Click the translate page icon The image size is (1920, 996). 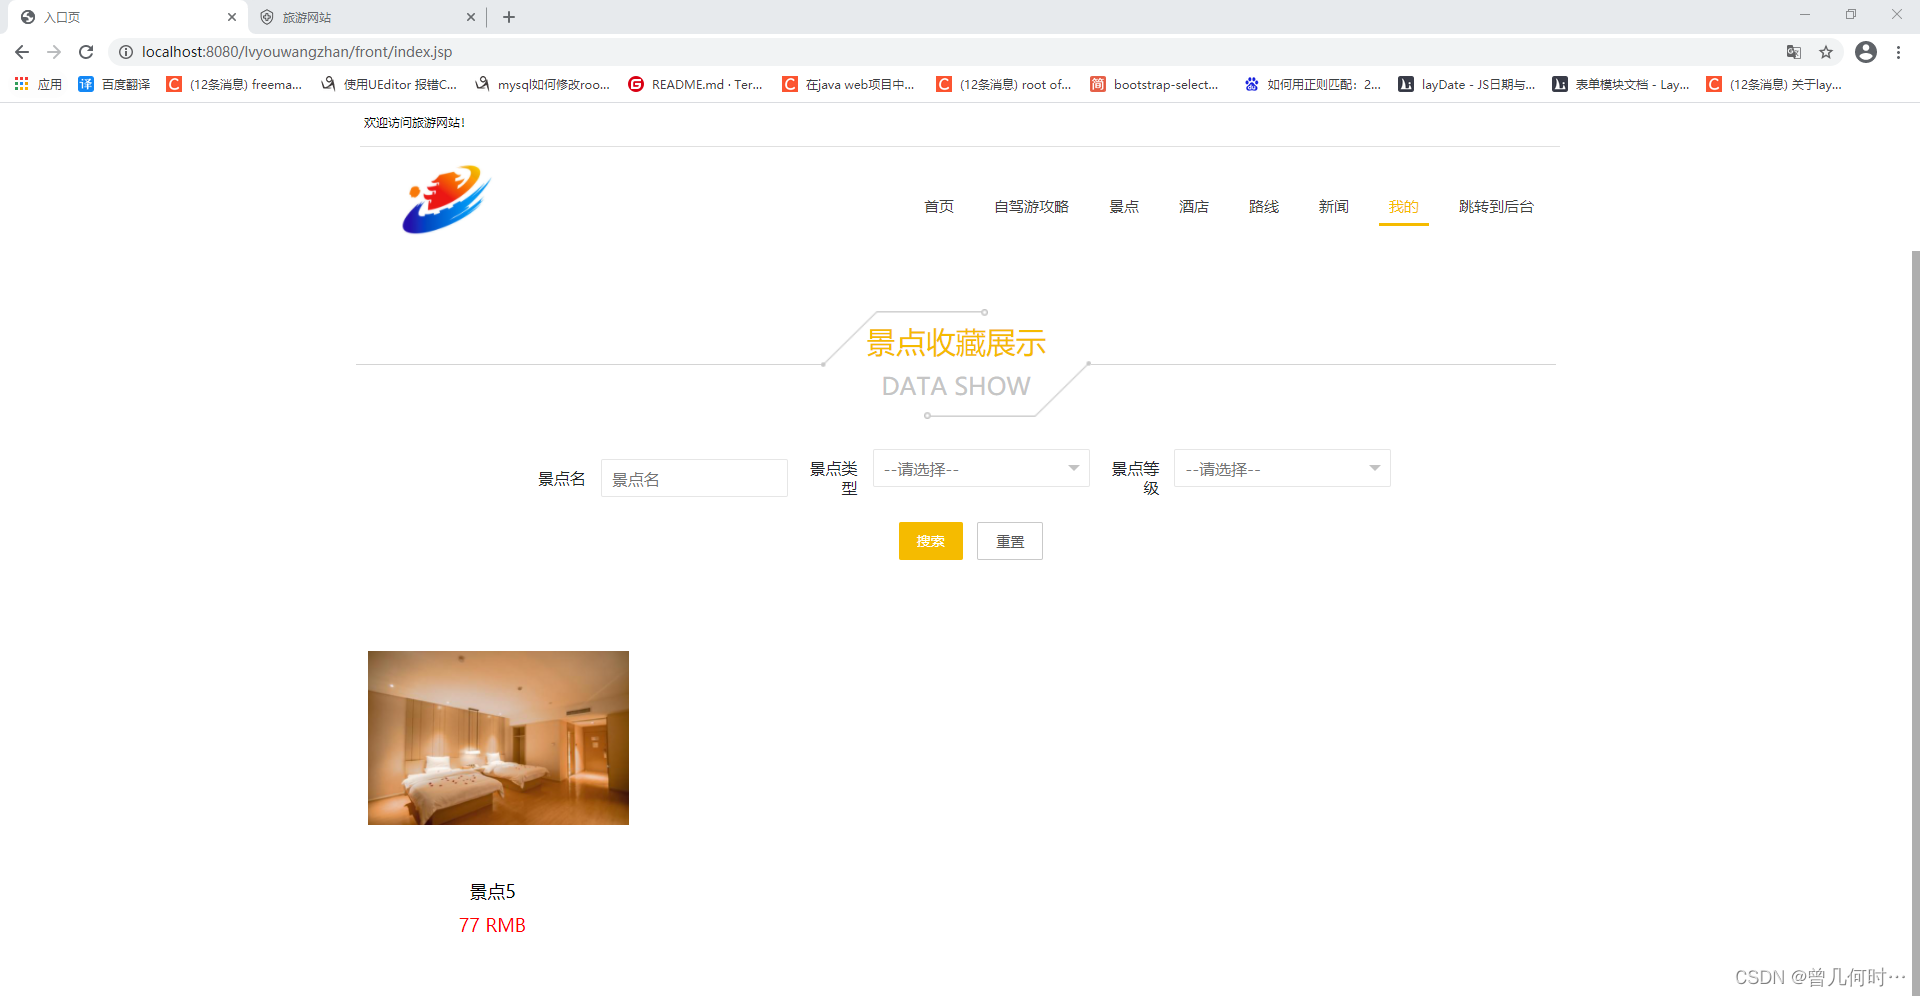pos(1794,52)
